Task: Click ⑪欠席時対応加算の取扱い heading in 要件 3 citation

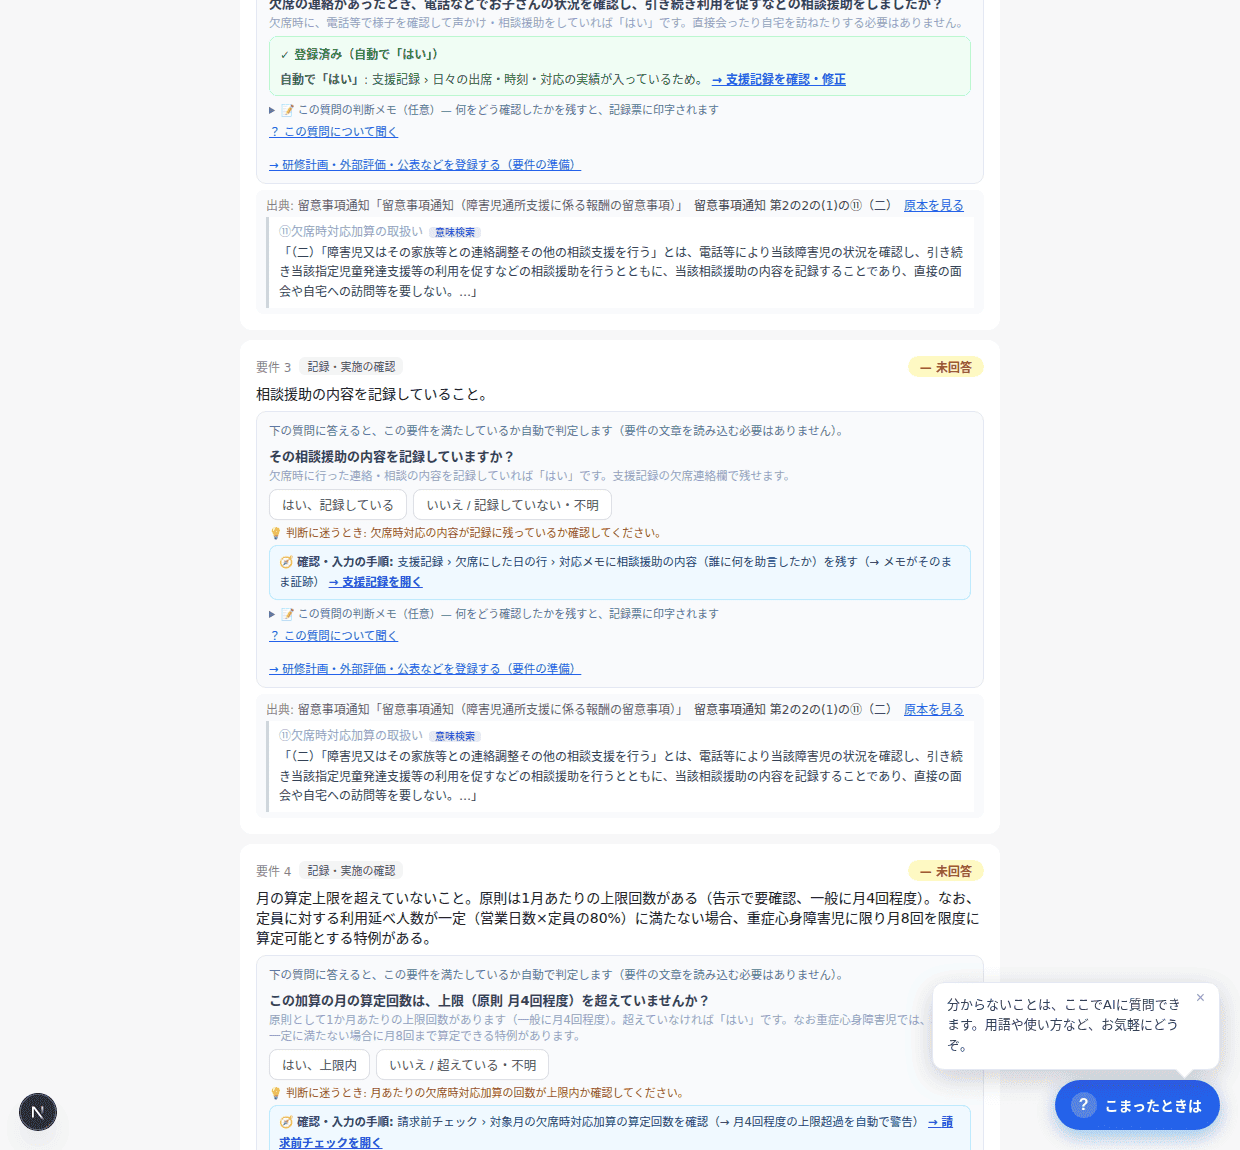Action: [x=351, y=736]
